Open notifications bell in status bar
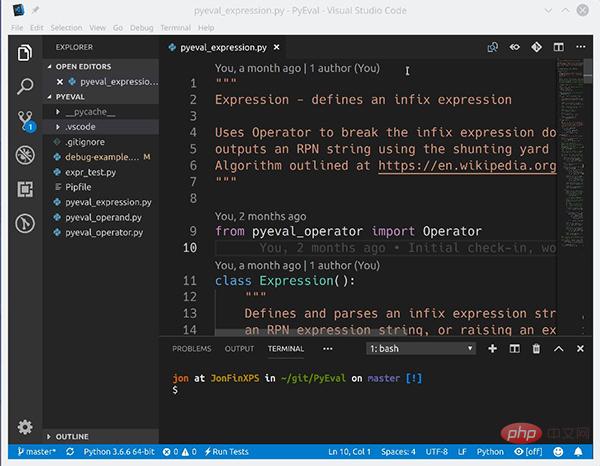Viewport: 600px width, 466px height. [578, 452]
